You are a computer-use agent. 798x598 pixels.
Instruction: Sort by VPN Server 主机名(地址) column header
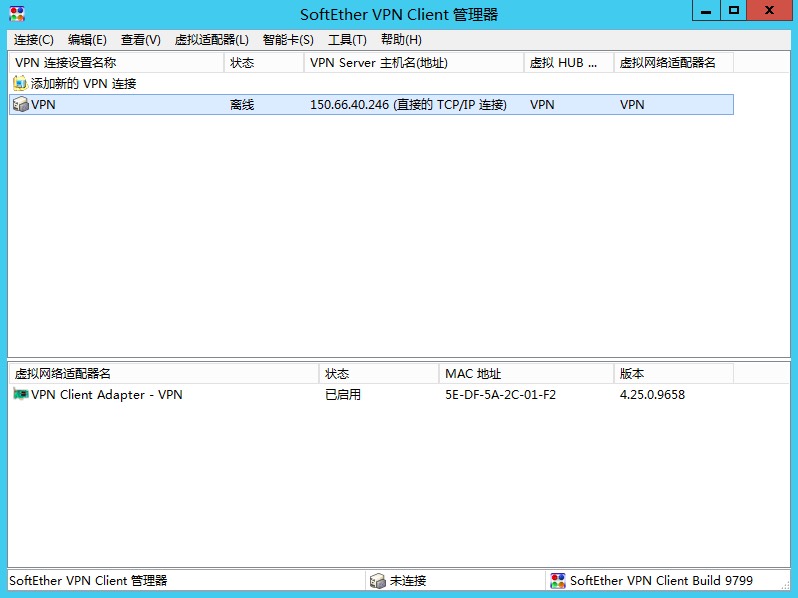pyautogui.click(x=414, y=63)
